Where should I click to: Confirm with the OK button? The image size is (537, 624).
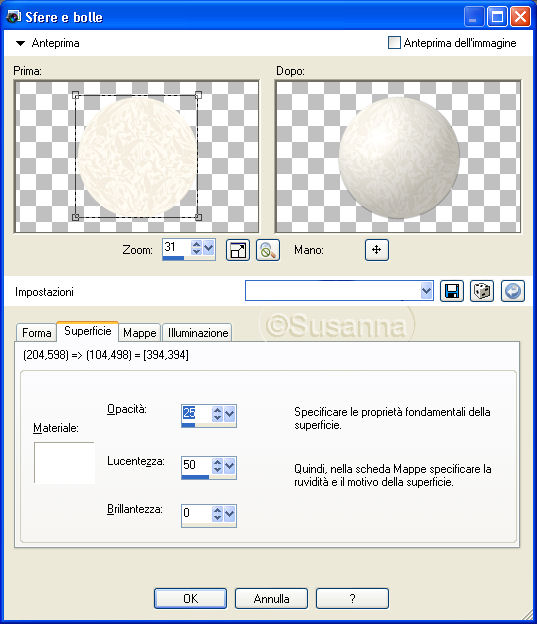pyautogui.click(x=190, y=599)
